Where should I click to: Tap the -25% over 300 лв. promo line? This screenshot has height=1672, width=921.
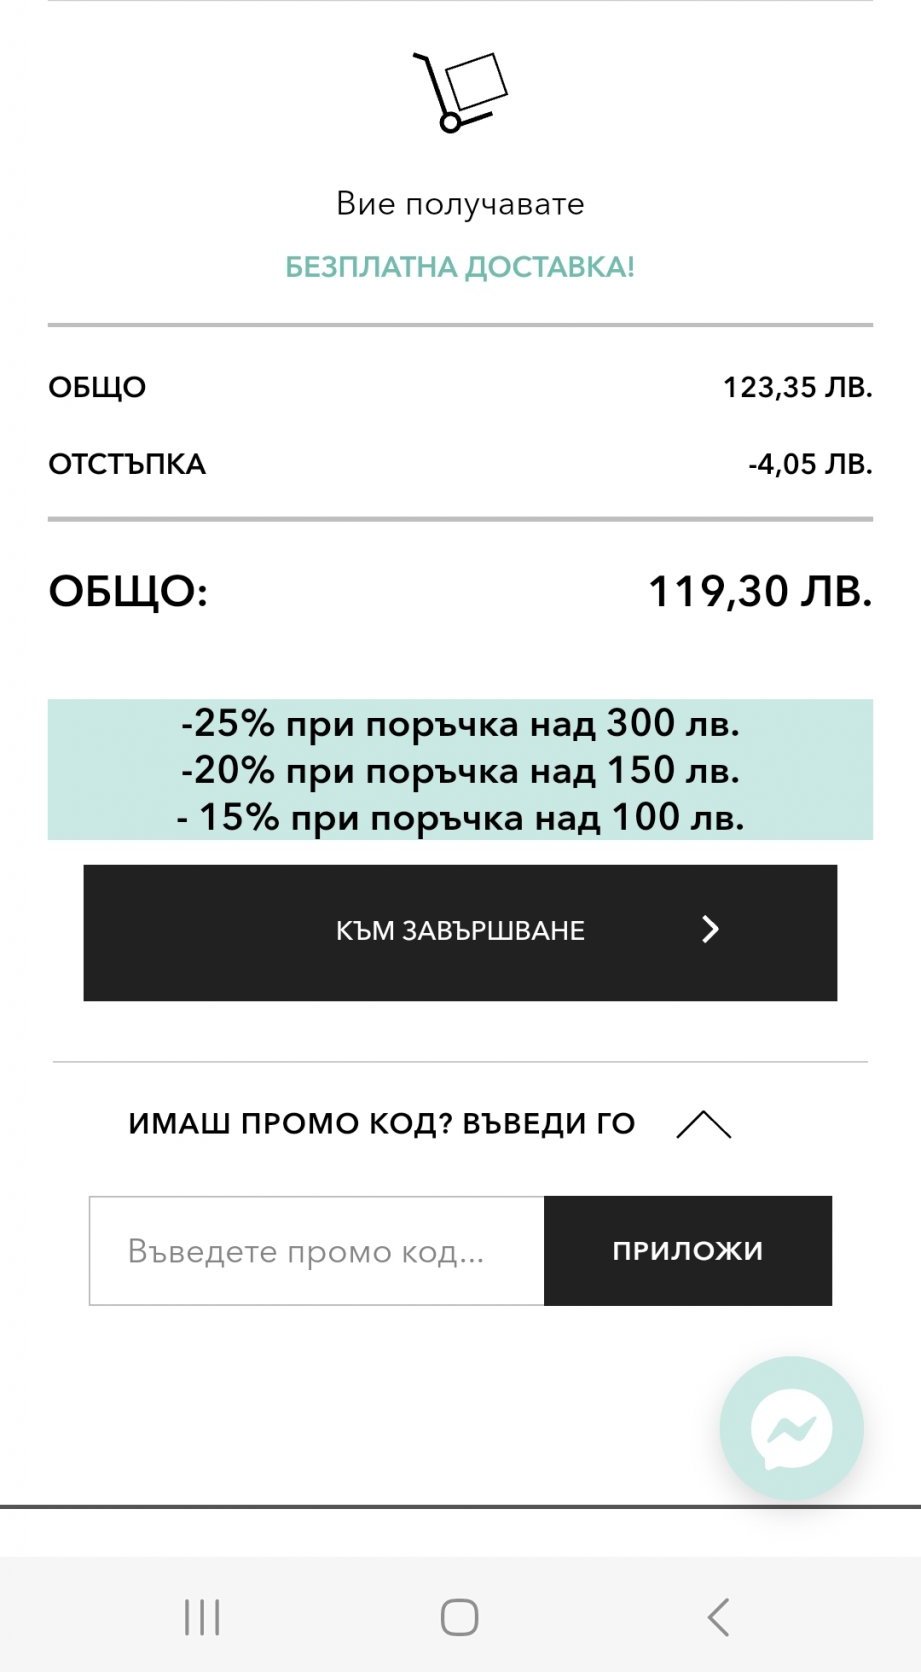tap(460, 723)
